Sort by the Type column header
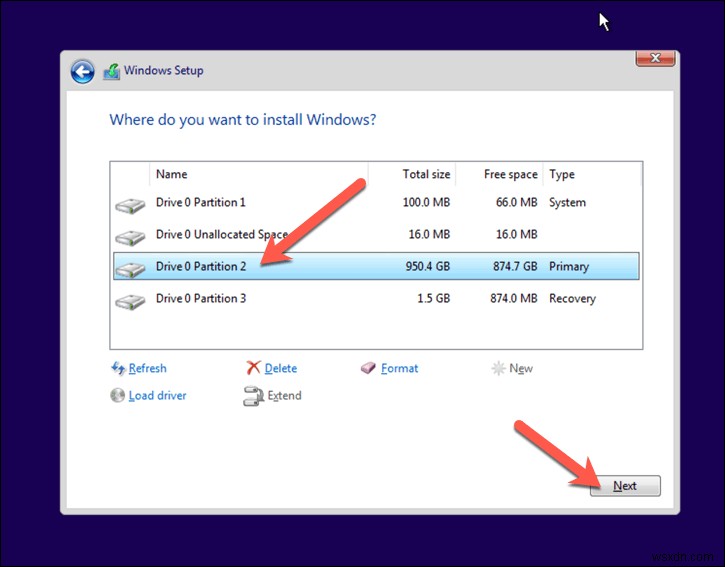Viewport: 725px width, 567px height. click(x=593, y=174)
